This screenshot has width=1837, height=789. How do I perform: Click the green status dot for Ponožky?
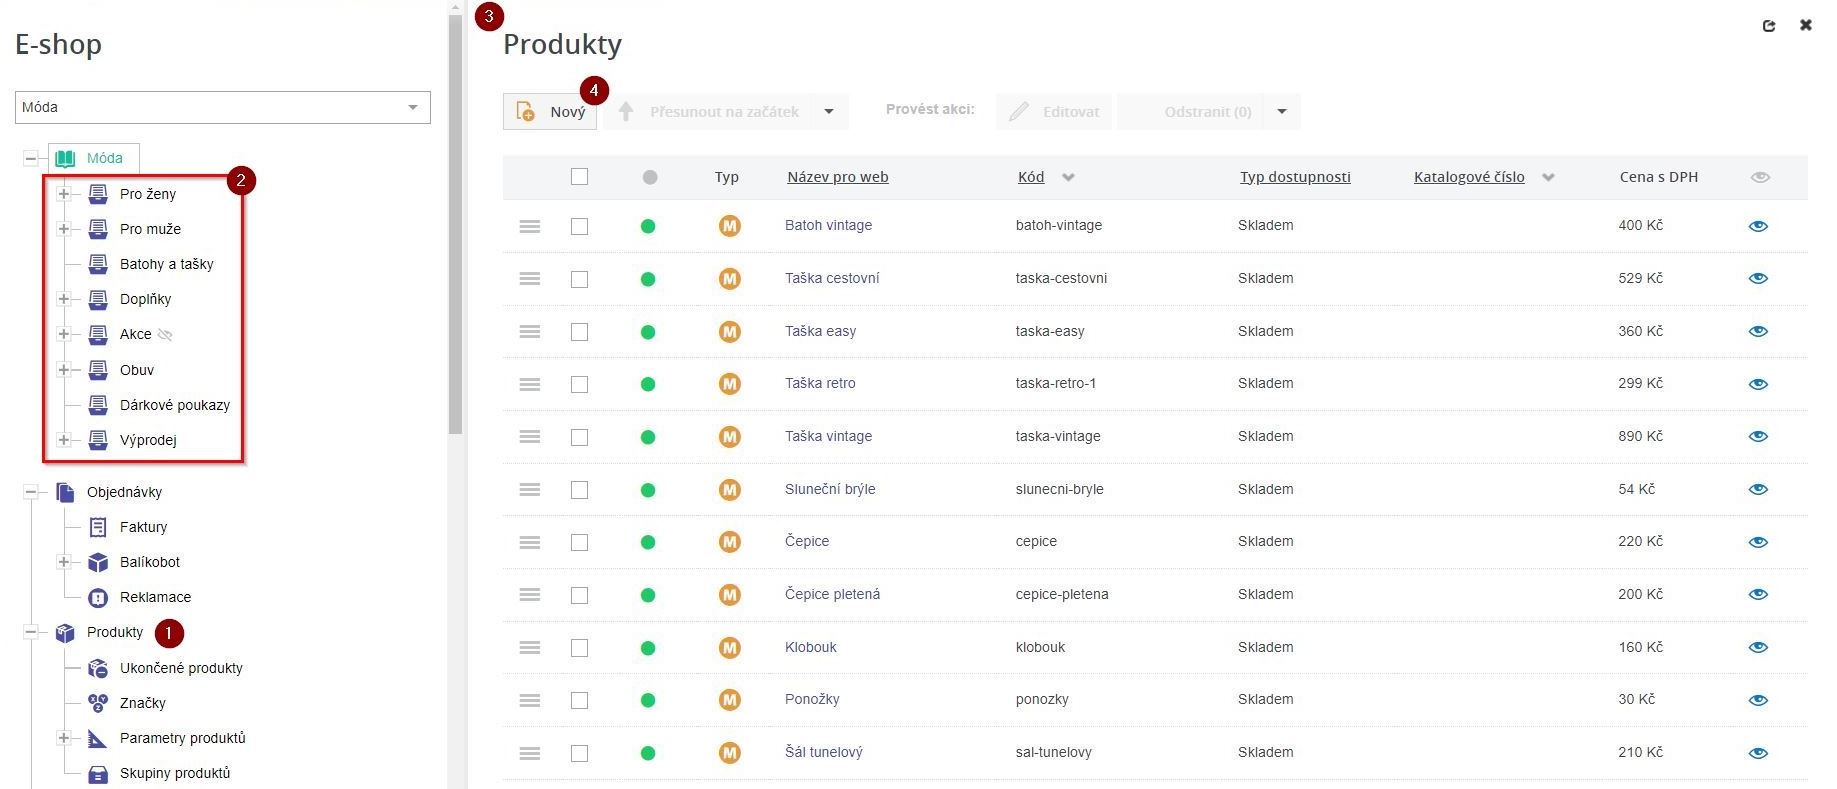click(x=648, y=700)
